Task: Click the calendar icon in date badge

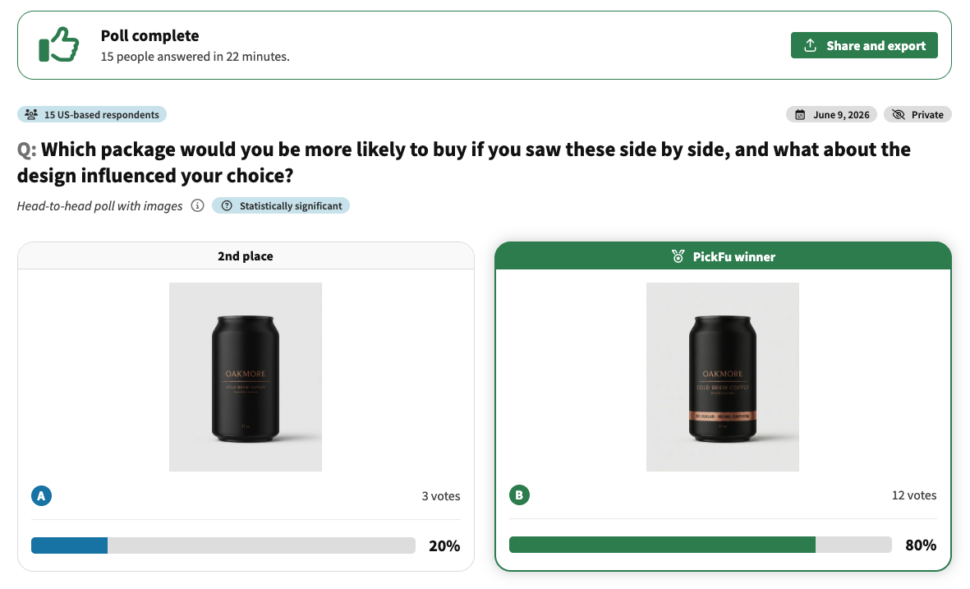Action: [800, 114]
